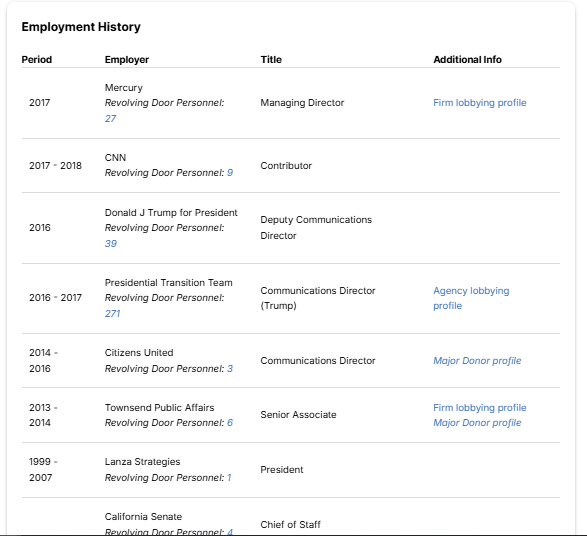Select the Employment History heading
Screen dimensions: 587x536
click(x=81, y=27)
